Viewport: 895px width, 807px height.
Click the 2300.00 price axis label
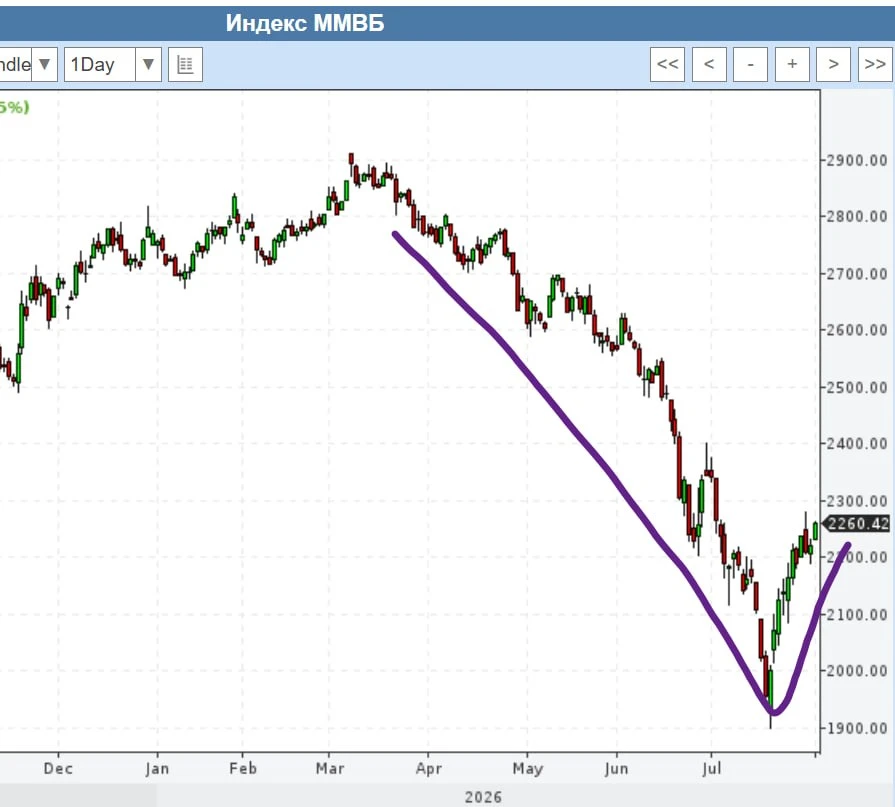click(857, 501)
